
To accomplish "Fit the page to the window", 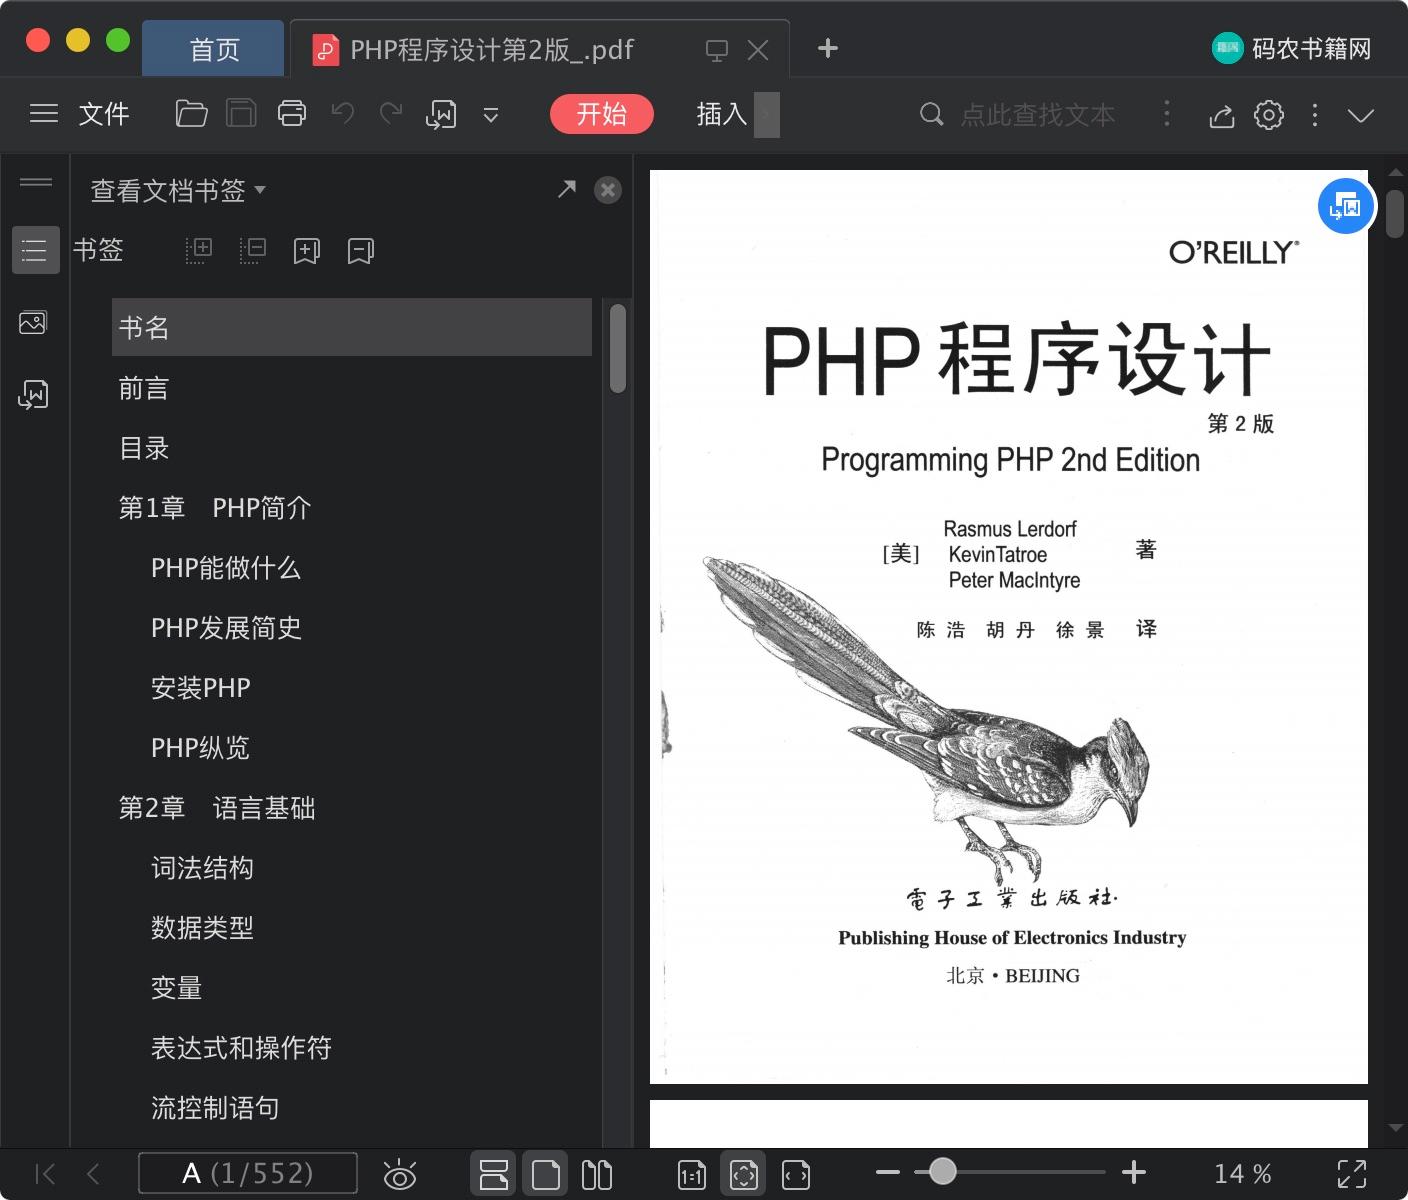I will click(744, 1174).
